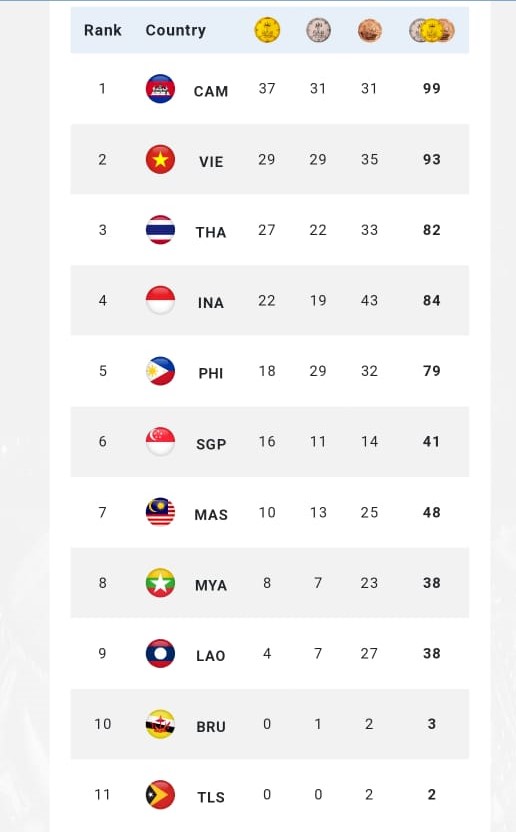The image size is (516, 832).
Task: Click the Rank column header
Action: [x=102, y=30]
